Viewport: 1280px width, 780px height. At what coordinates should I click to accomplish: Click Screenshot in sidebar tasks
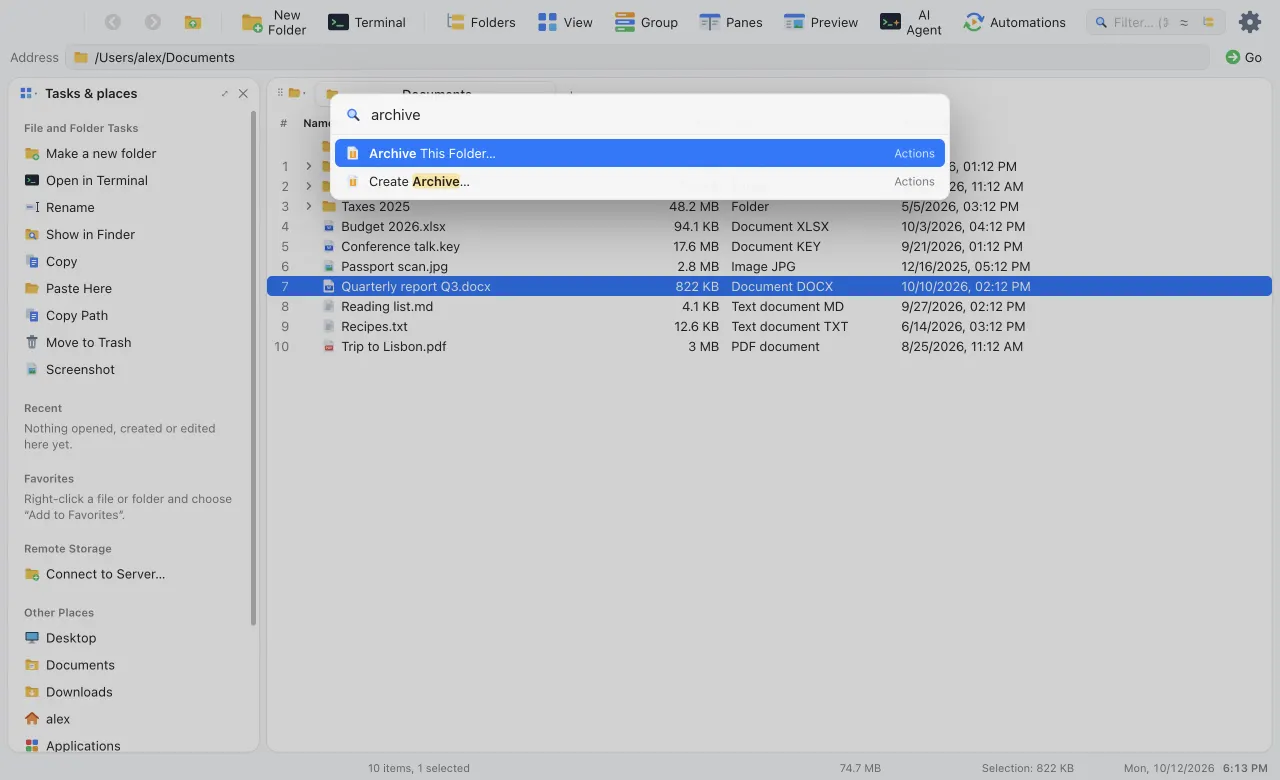point(69,369)
